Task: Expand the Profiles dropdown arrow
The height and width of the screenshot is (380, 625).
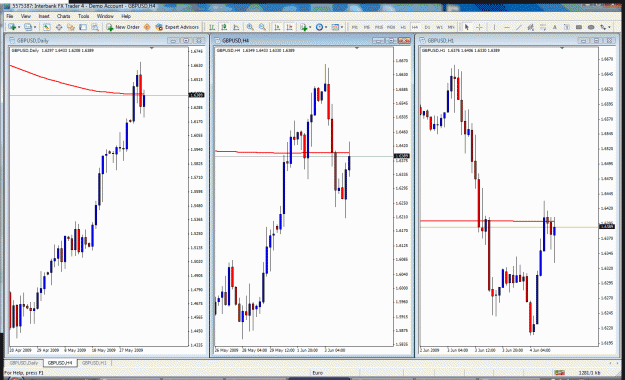Action: click(x=35, y=27)
